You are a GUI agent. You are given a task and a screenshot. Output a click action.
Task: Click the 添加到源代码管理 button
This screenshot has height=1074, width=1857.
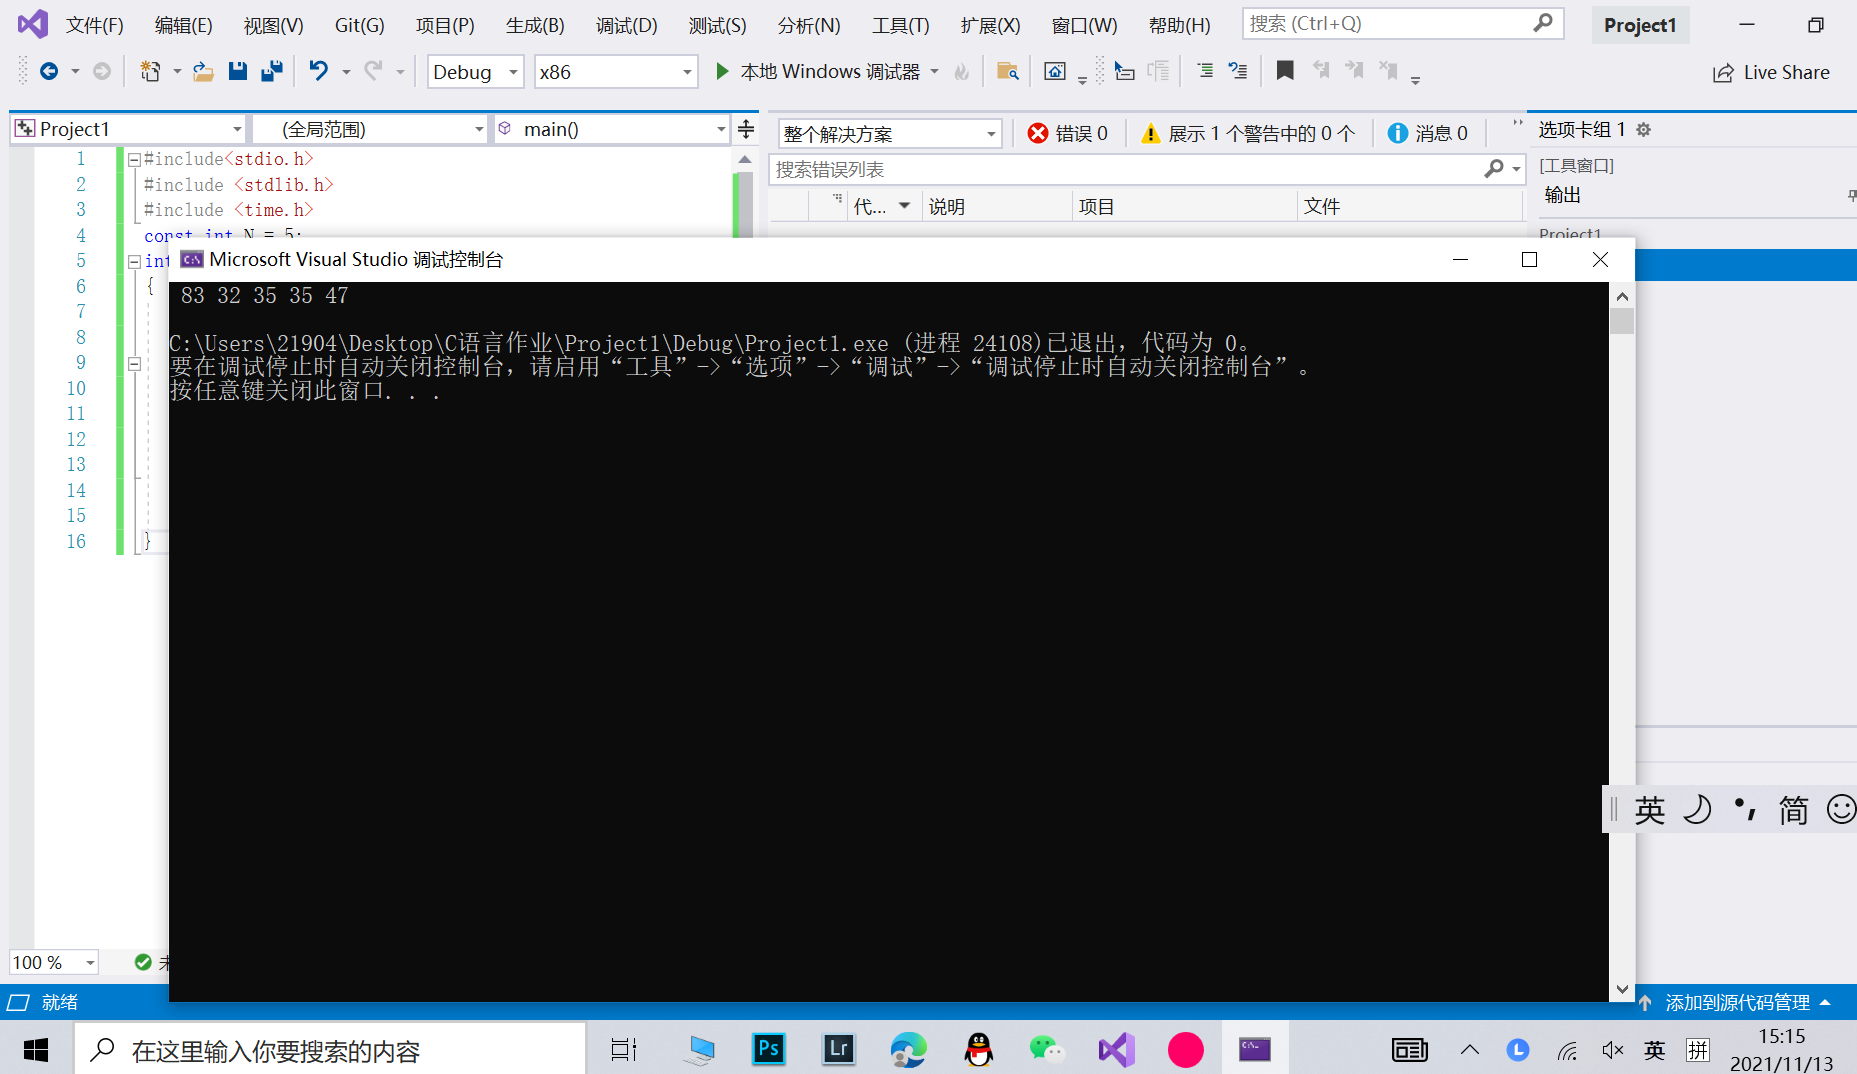click(x=1735, y=1002)
